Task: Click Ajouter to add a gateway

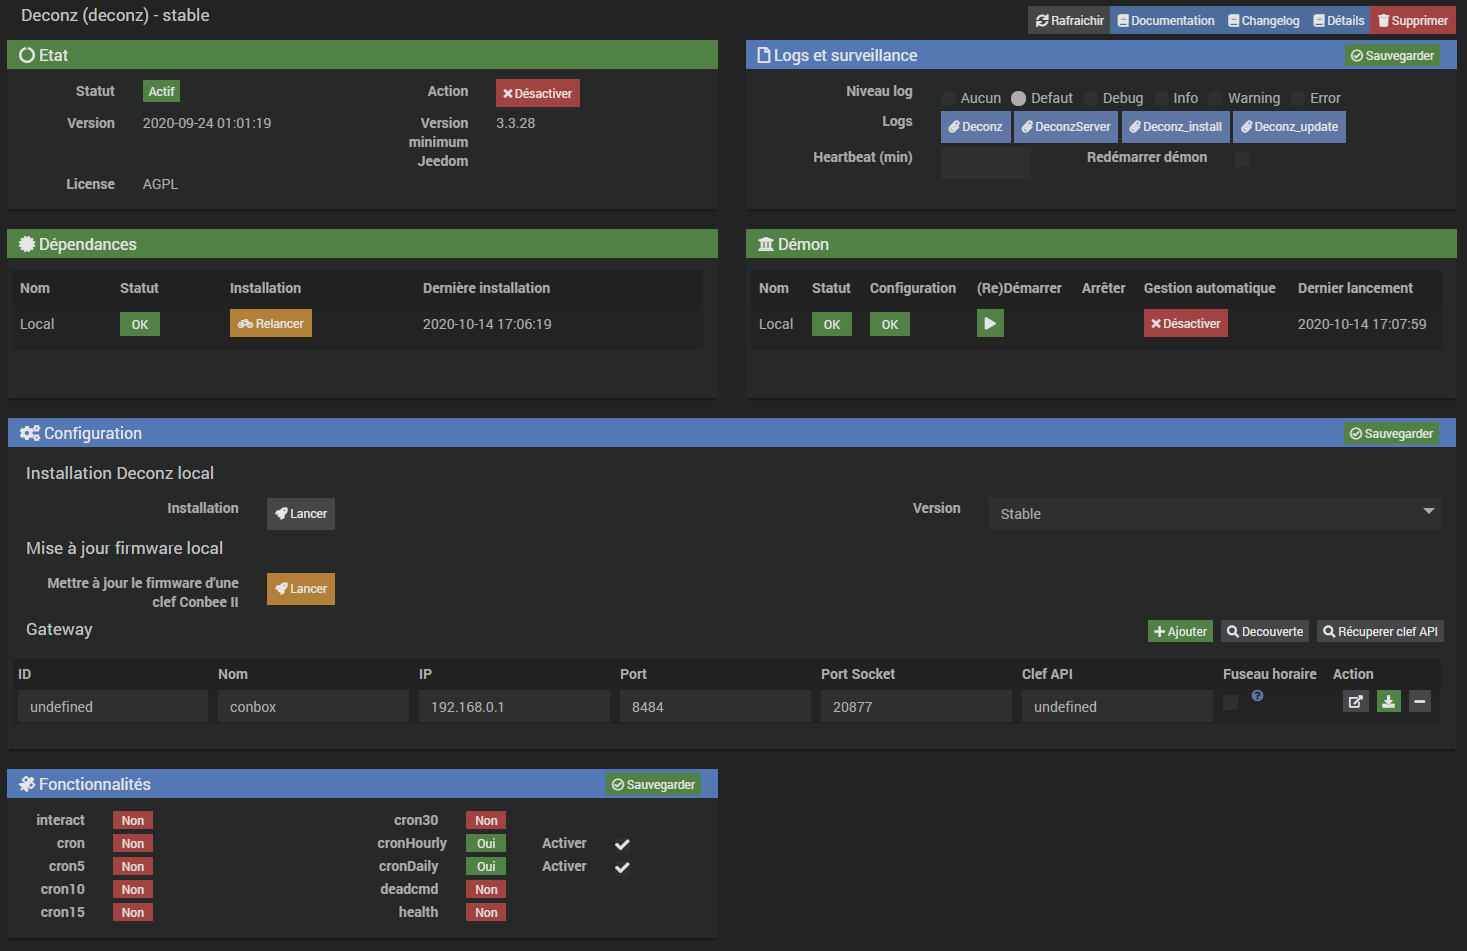Action: pos(1180,632)
